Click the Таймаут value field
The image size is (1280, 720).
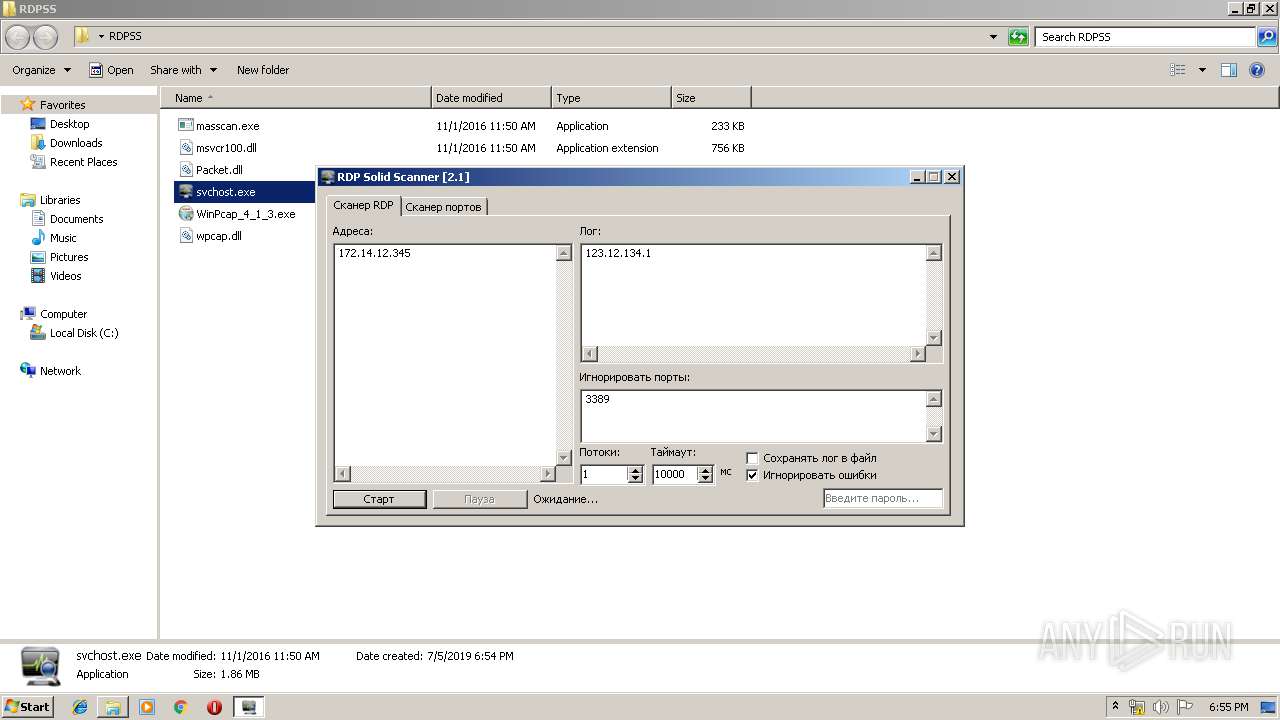click(x=675, y=475)
